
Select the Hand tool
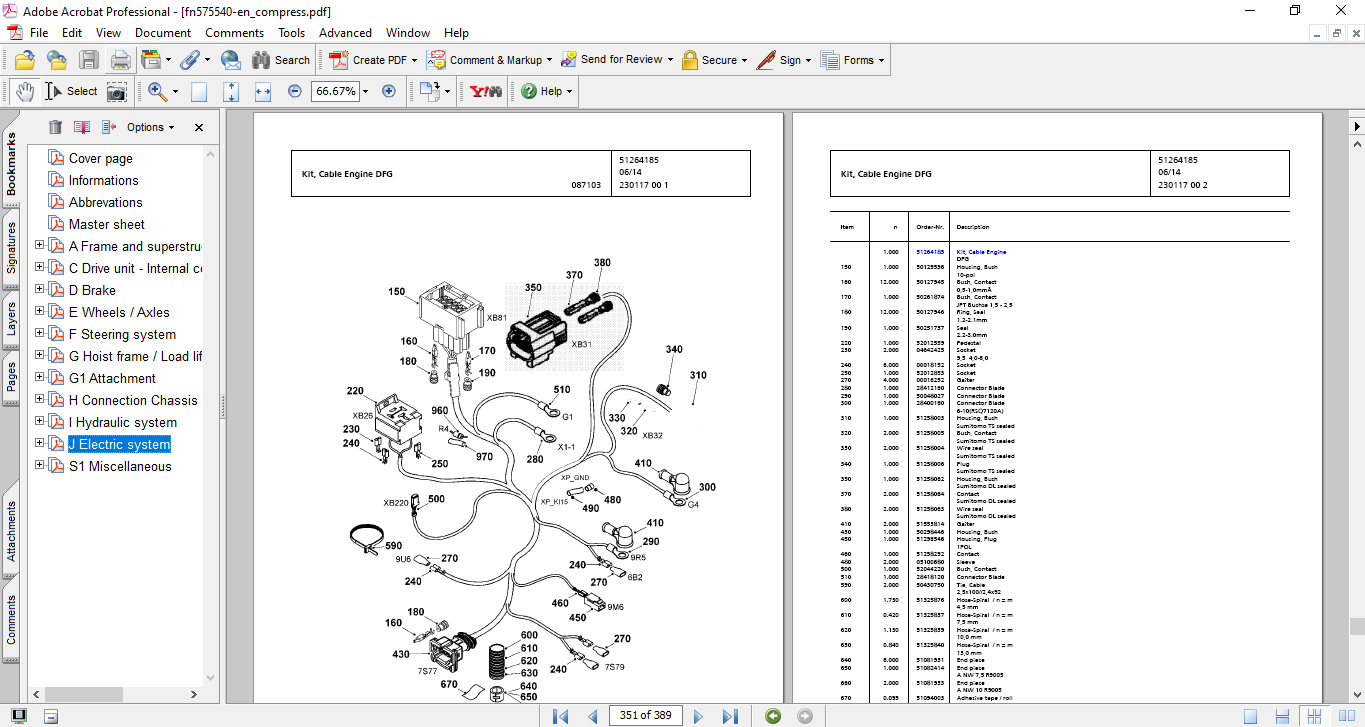[x=25, y=91]
